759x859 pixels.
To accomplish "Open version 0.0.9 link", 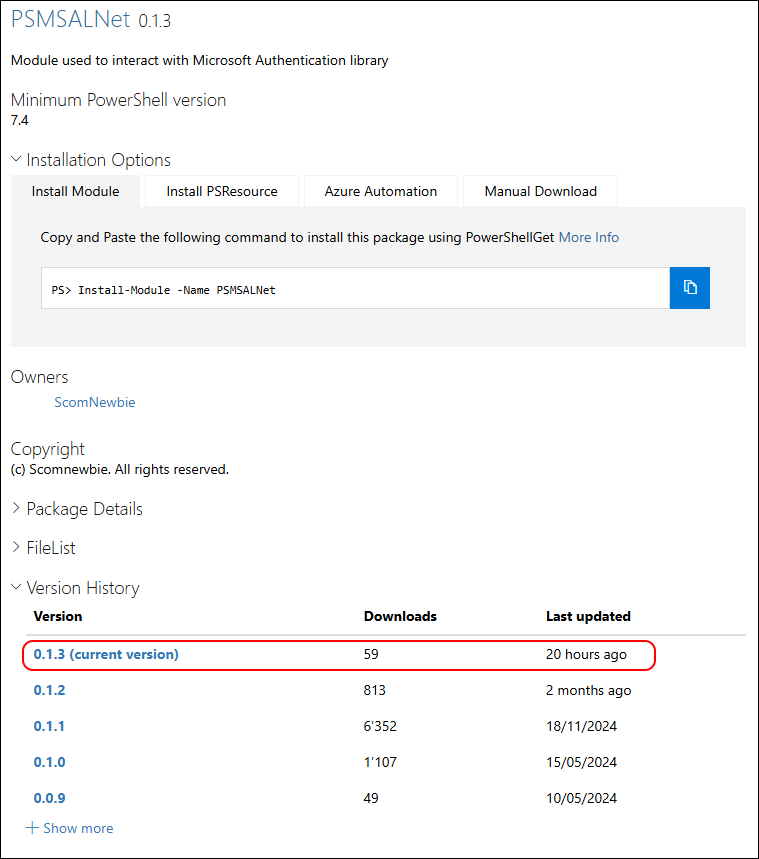I will pyautogui.click(x=49, y=798).
